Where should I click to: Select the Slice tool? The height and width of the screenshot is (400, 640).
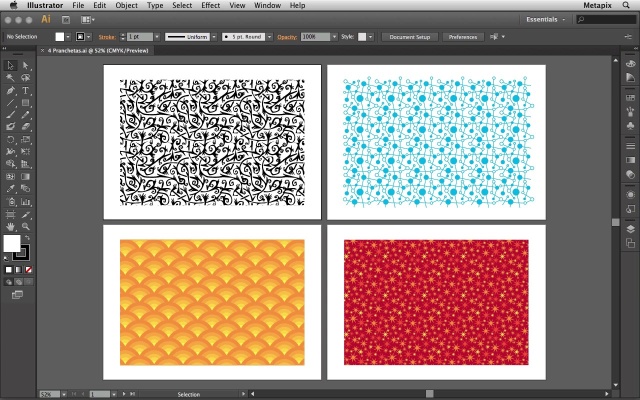25,214
